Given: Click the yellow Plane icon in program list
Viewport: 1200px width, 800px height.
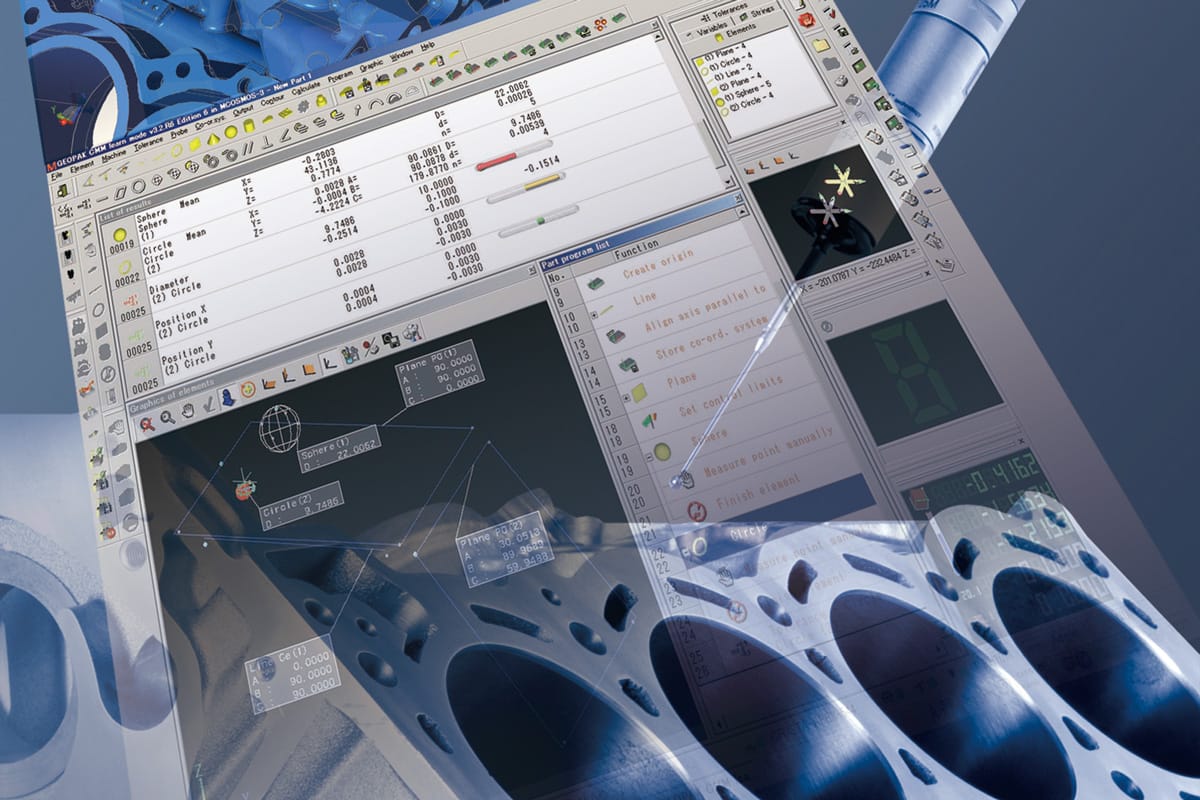Looking at the screenshot, I should click(x=639, y=391).
